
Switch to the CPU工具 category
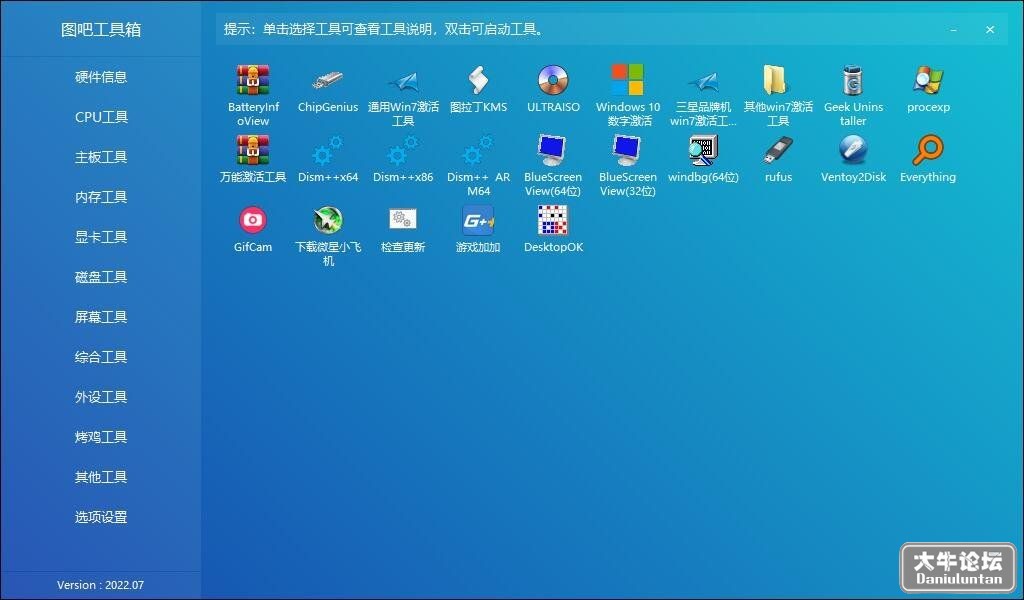(x=101, y=117)
